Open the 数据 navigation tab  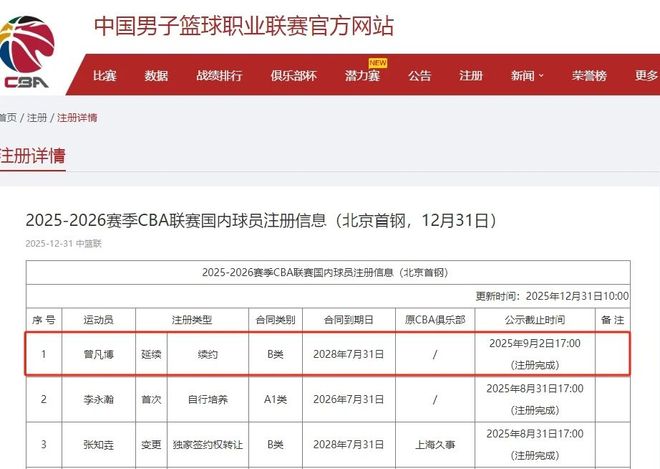click(156, 76)
